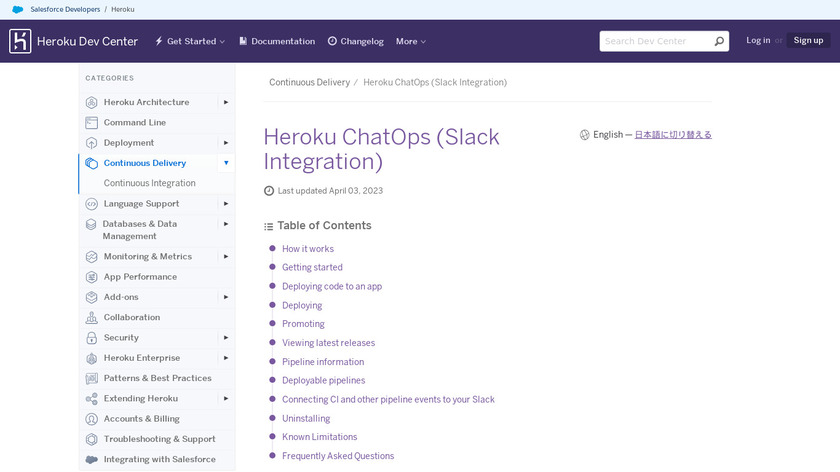Viewport: 840px width, 472px height.
Task: Click the Salesforce cloud logo icon
Action: [x=18, y=9]
